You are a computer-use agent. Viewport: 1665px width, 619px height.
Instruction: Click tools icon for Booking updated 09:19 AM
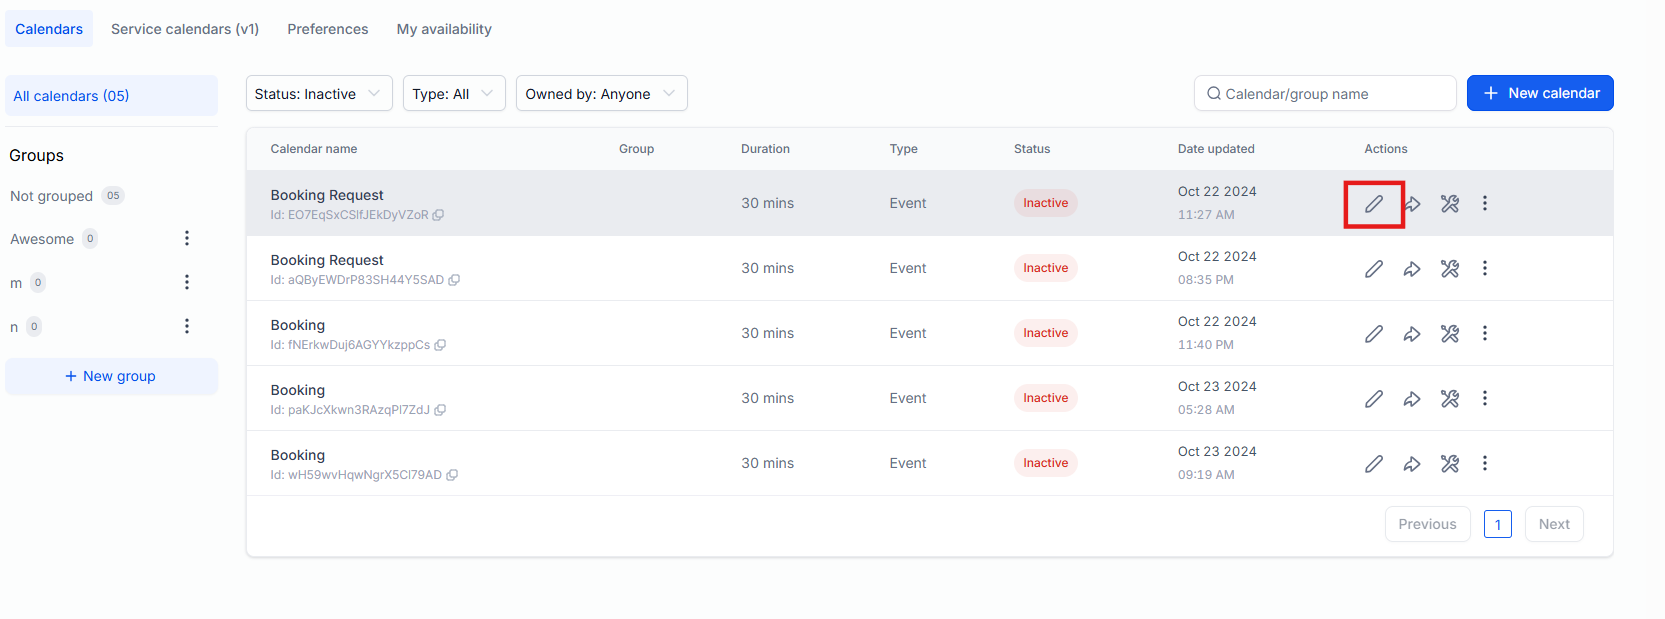coord(1449,464)
